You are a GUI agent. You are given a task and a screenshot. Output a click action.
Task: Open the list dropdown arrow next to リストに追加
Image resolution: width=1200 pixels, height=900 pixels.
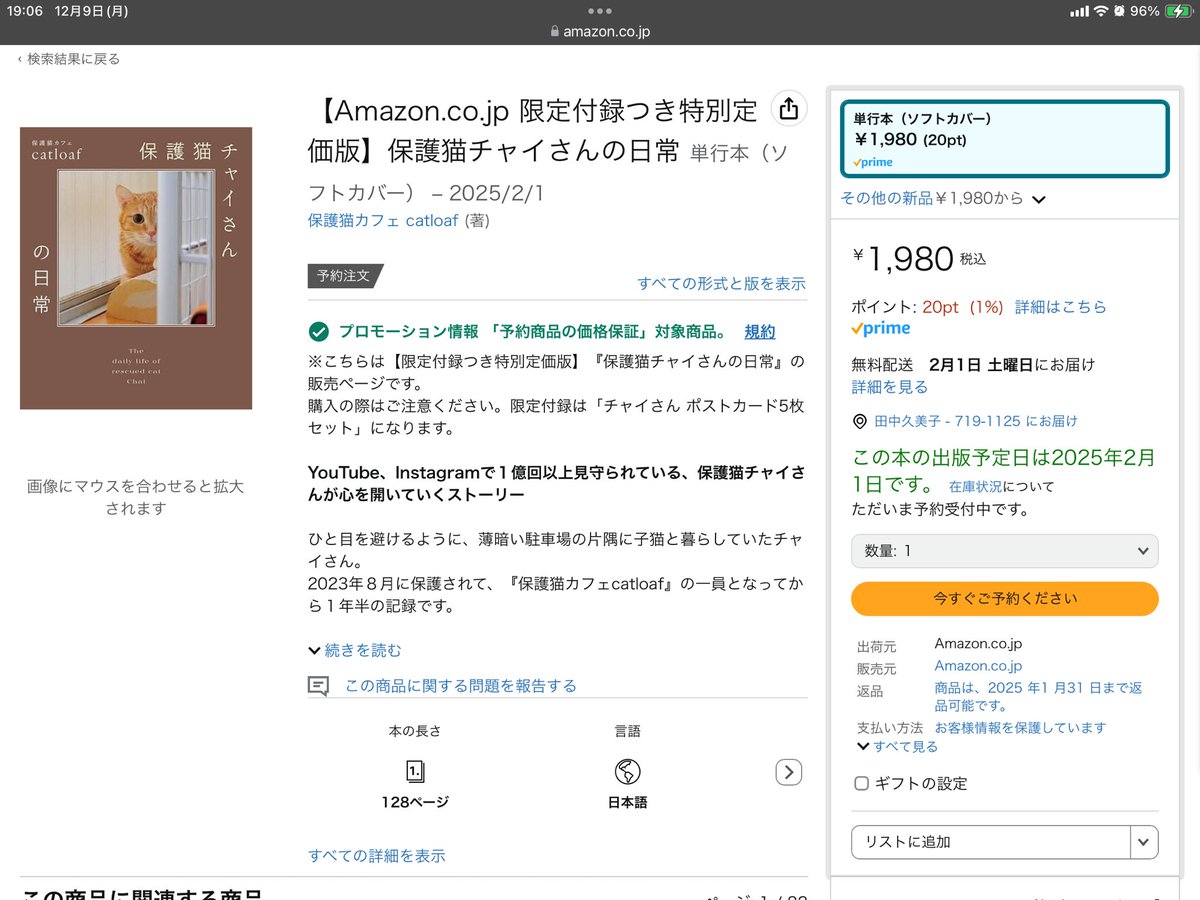[x=1144, y=842]
